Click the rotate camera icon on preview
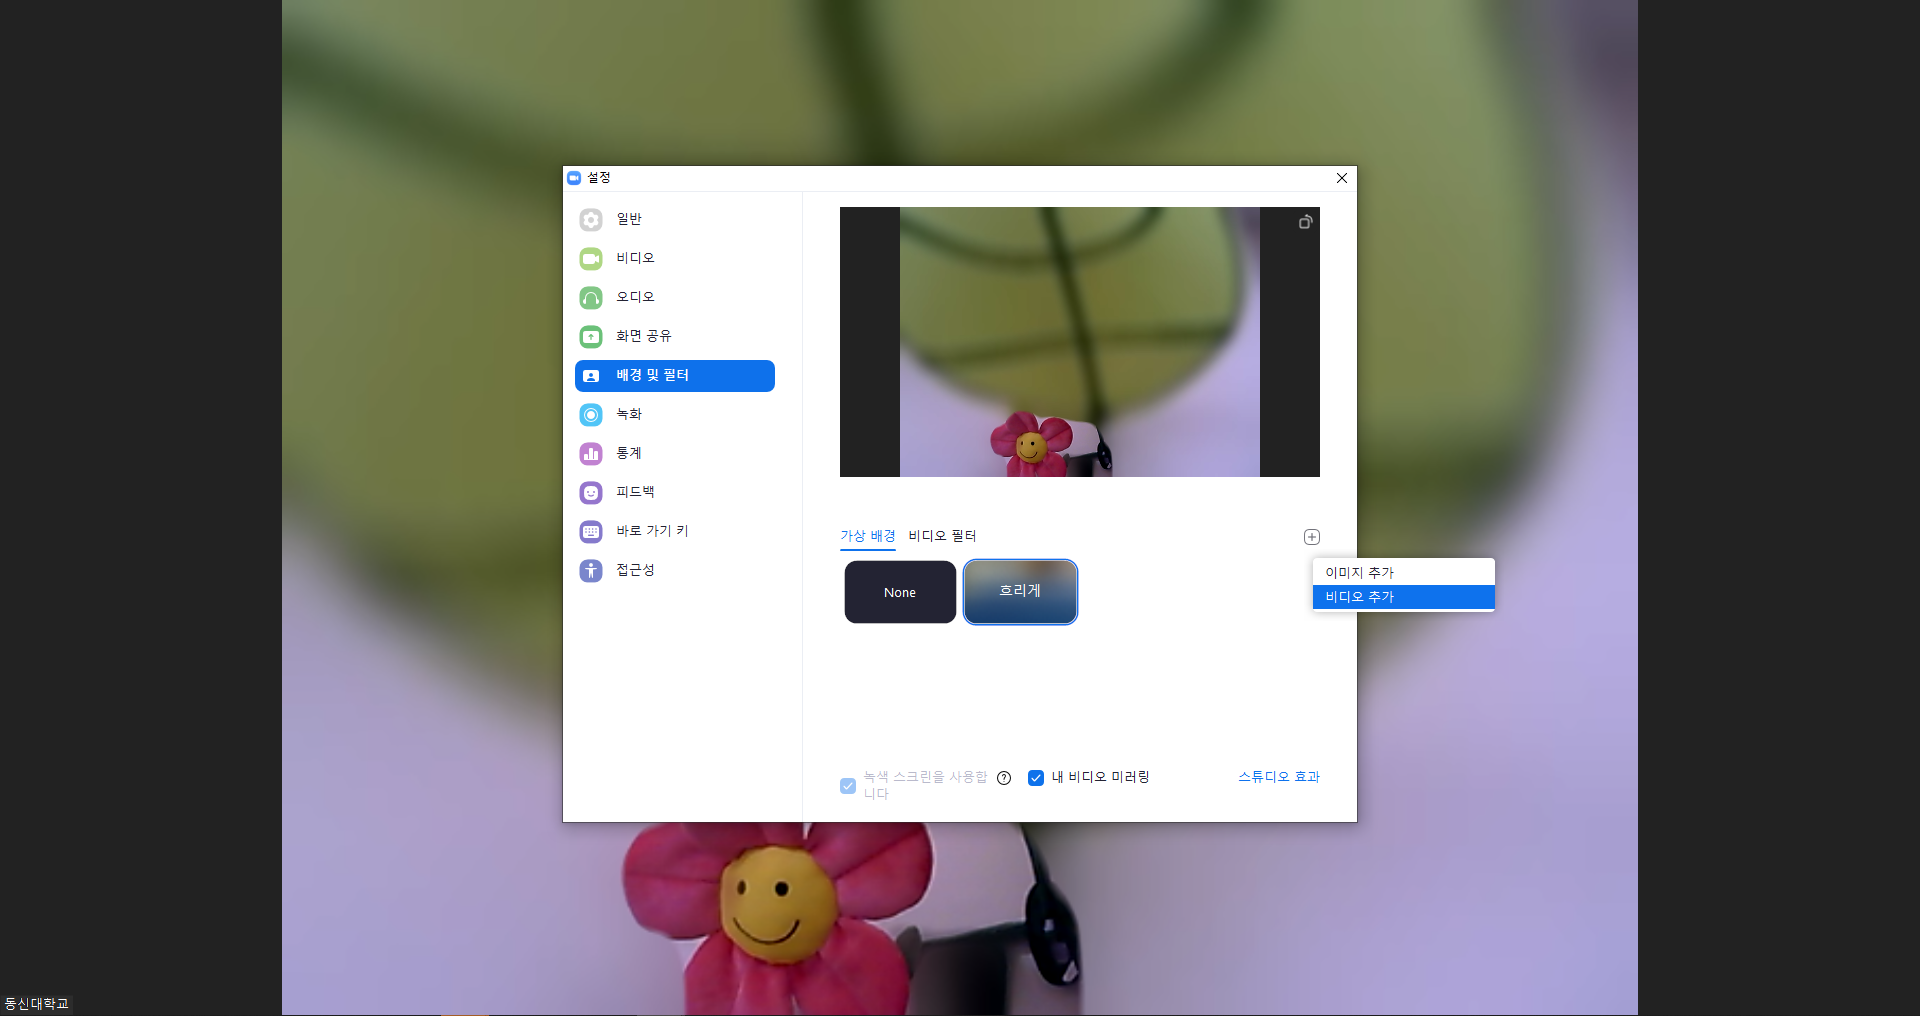This screenshot has width=1920, height=1016. (x=1305, y=222)
